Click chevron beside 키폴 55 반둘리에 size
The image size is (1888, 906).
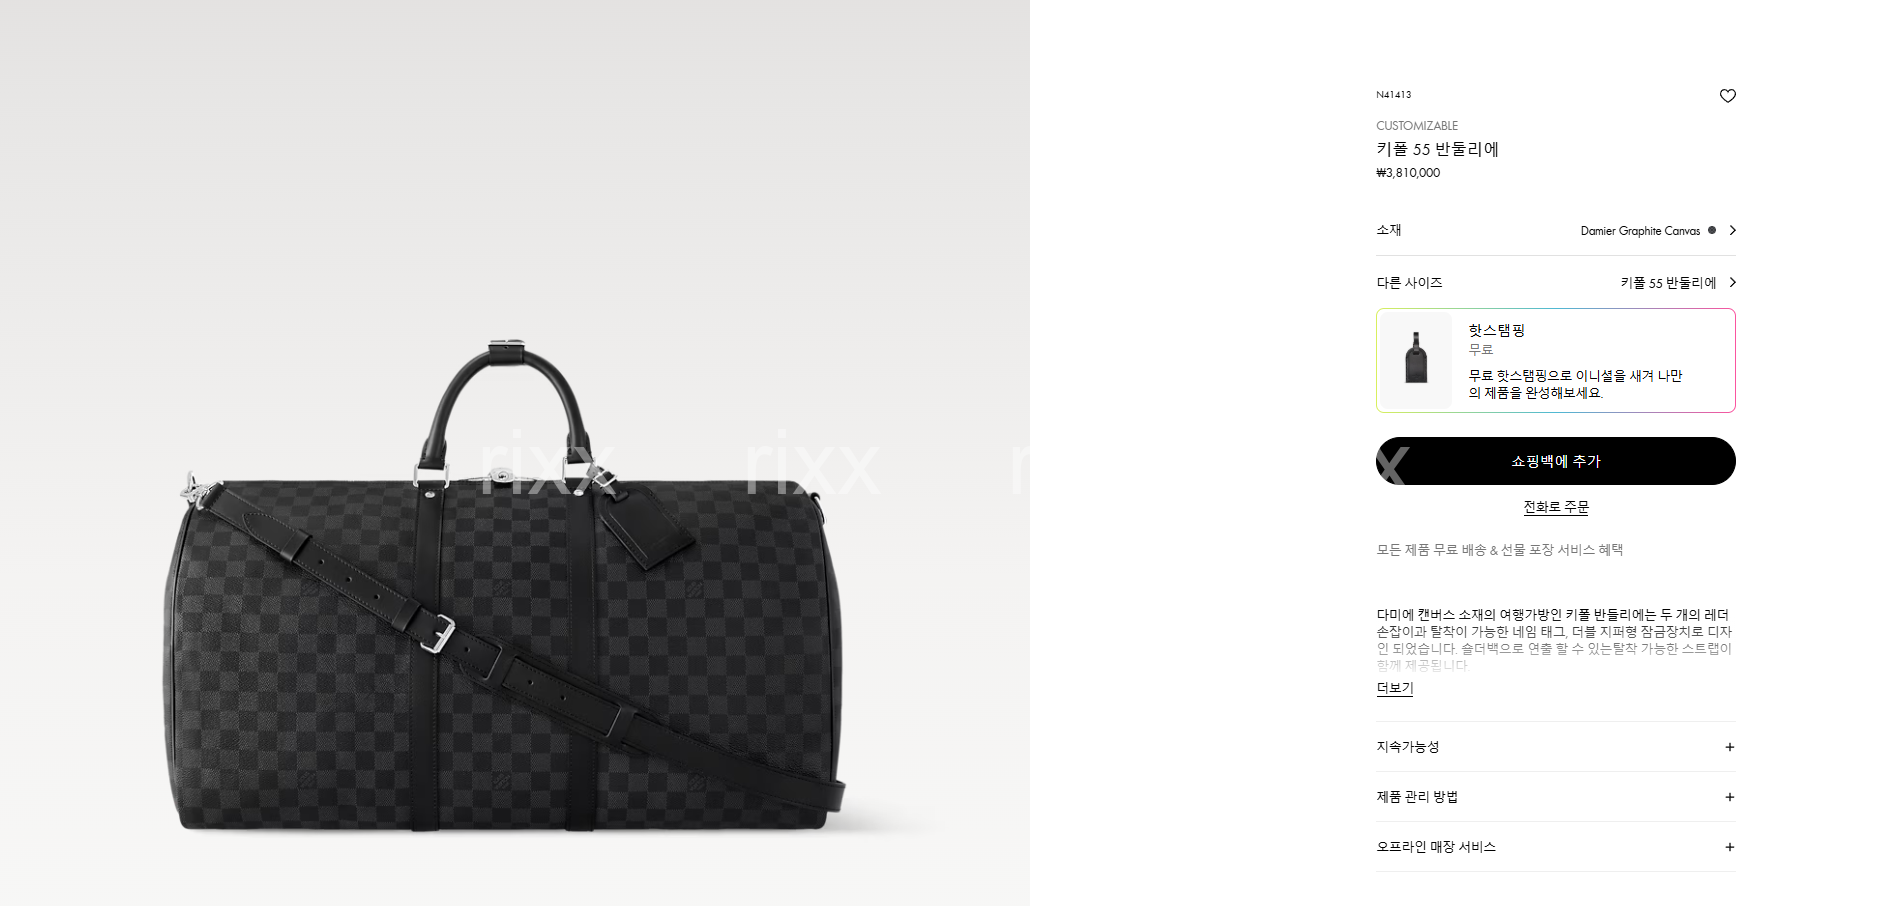[x=1732, y=282]
